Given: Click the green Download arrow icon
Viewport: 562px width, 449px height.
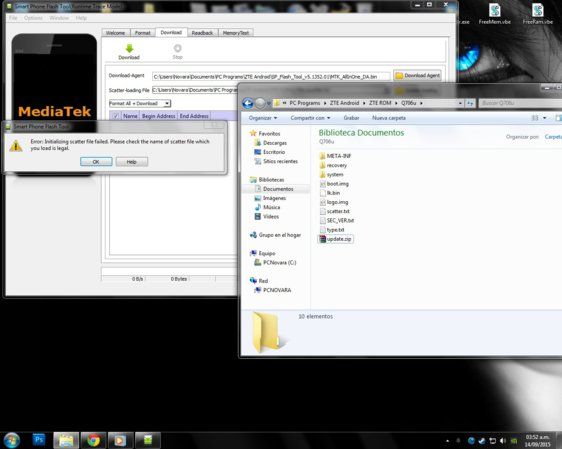Looking at the screenshot, I should tap(129, 48).
